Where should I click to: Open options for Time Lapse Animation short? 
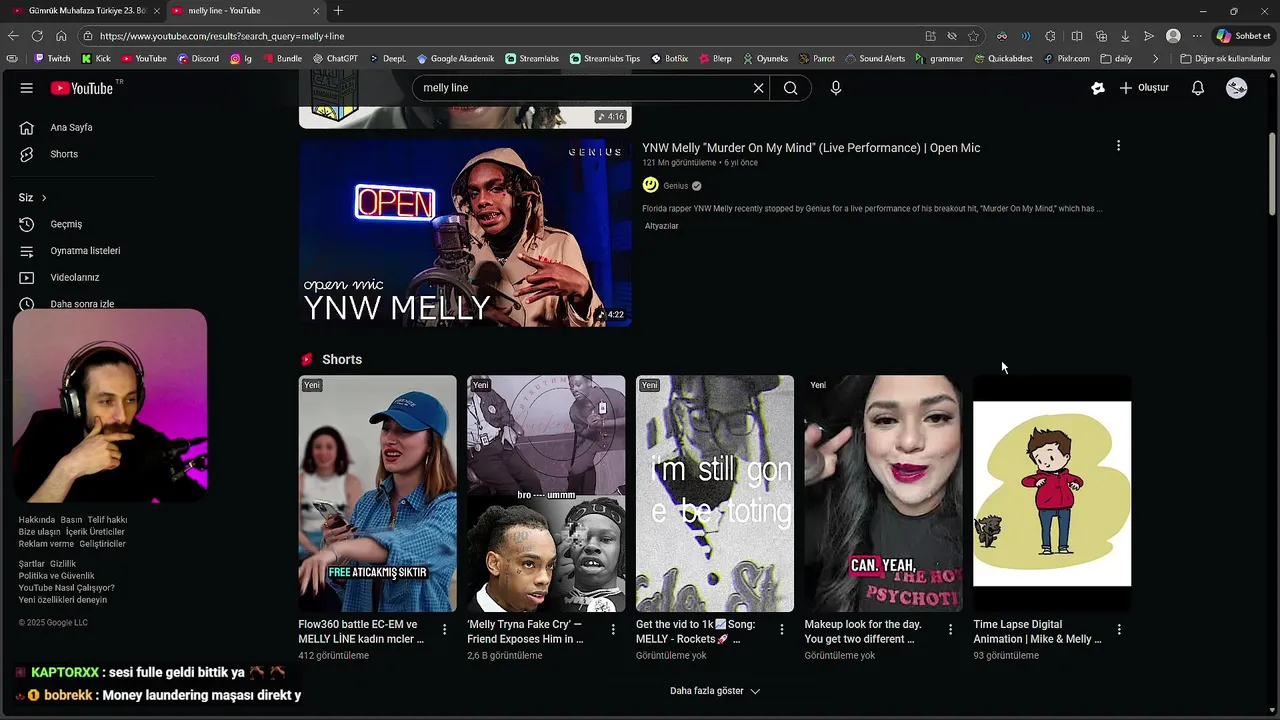click(1119, 630)
